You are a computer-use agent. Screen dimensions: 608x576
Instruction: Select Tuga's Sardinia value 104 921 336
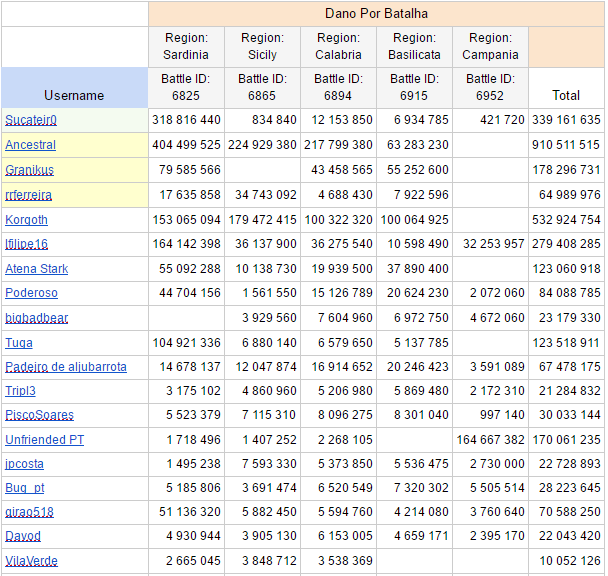coord(186,343)
